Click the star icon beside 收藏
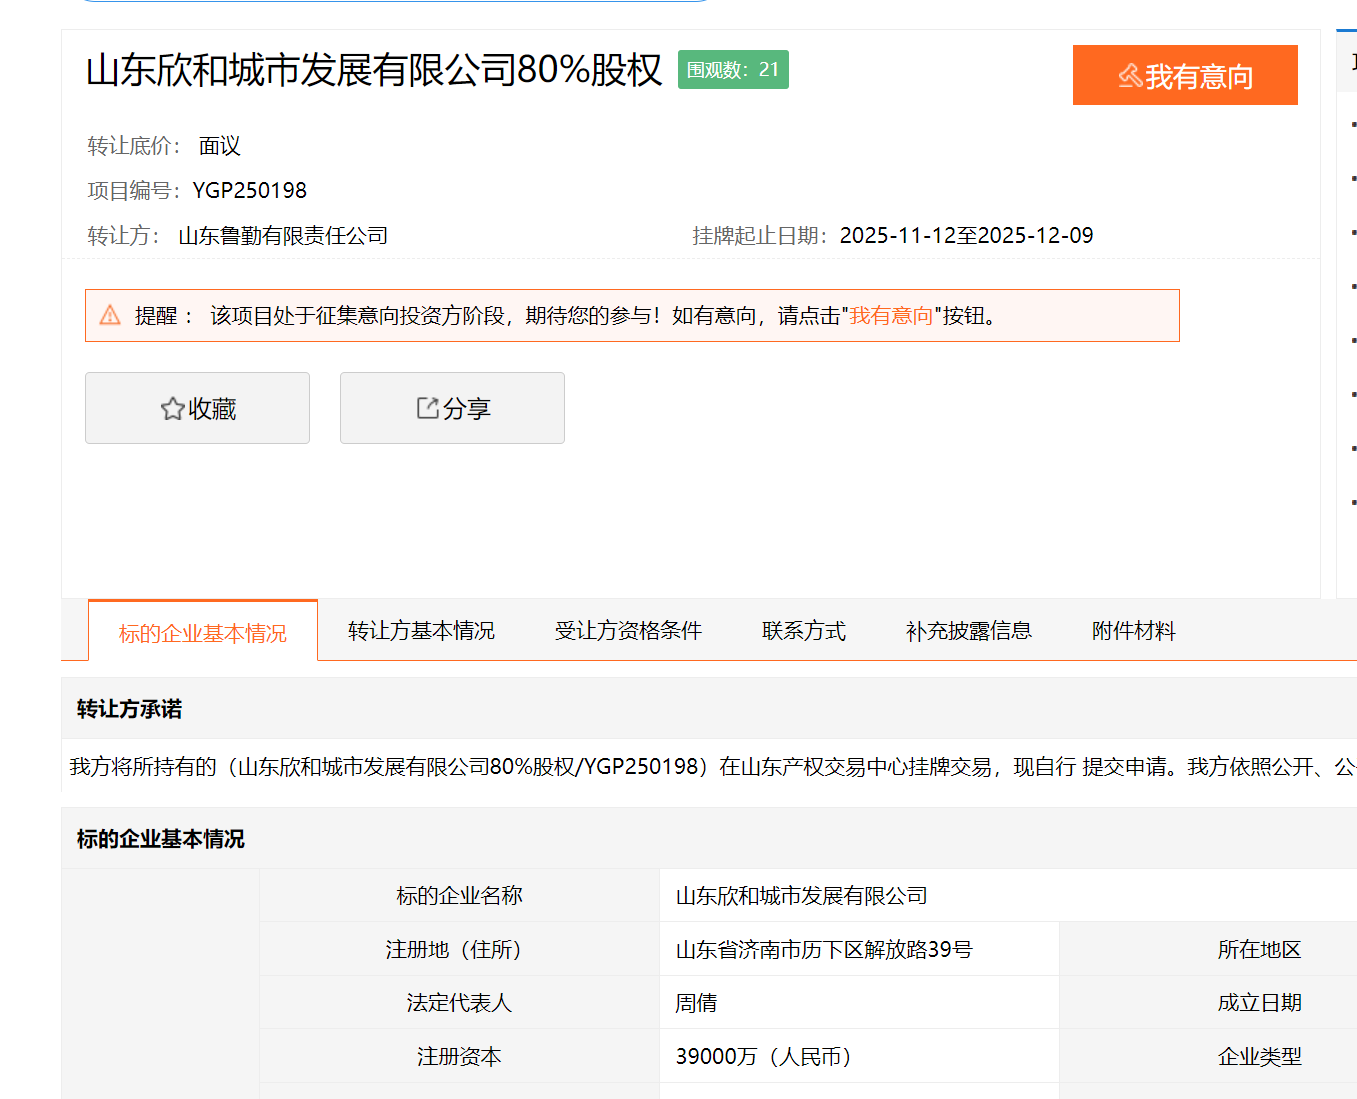The width and height of the screenshot is (1357, 1099). coord(172,409)
